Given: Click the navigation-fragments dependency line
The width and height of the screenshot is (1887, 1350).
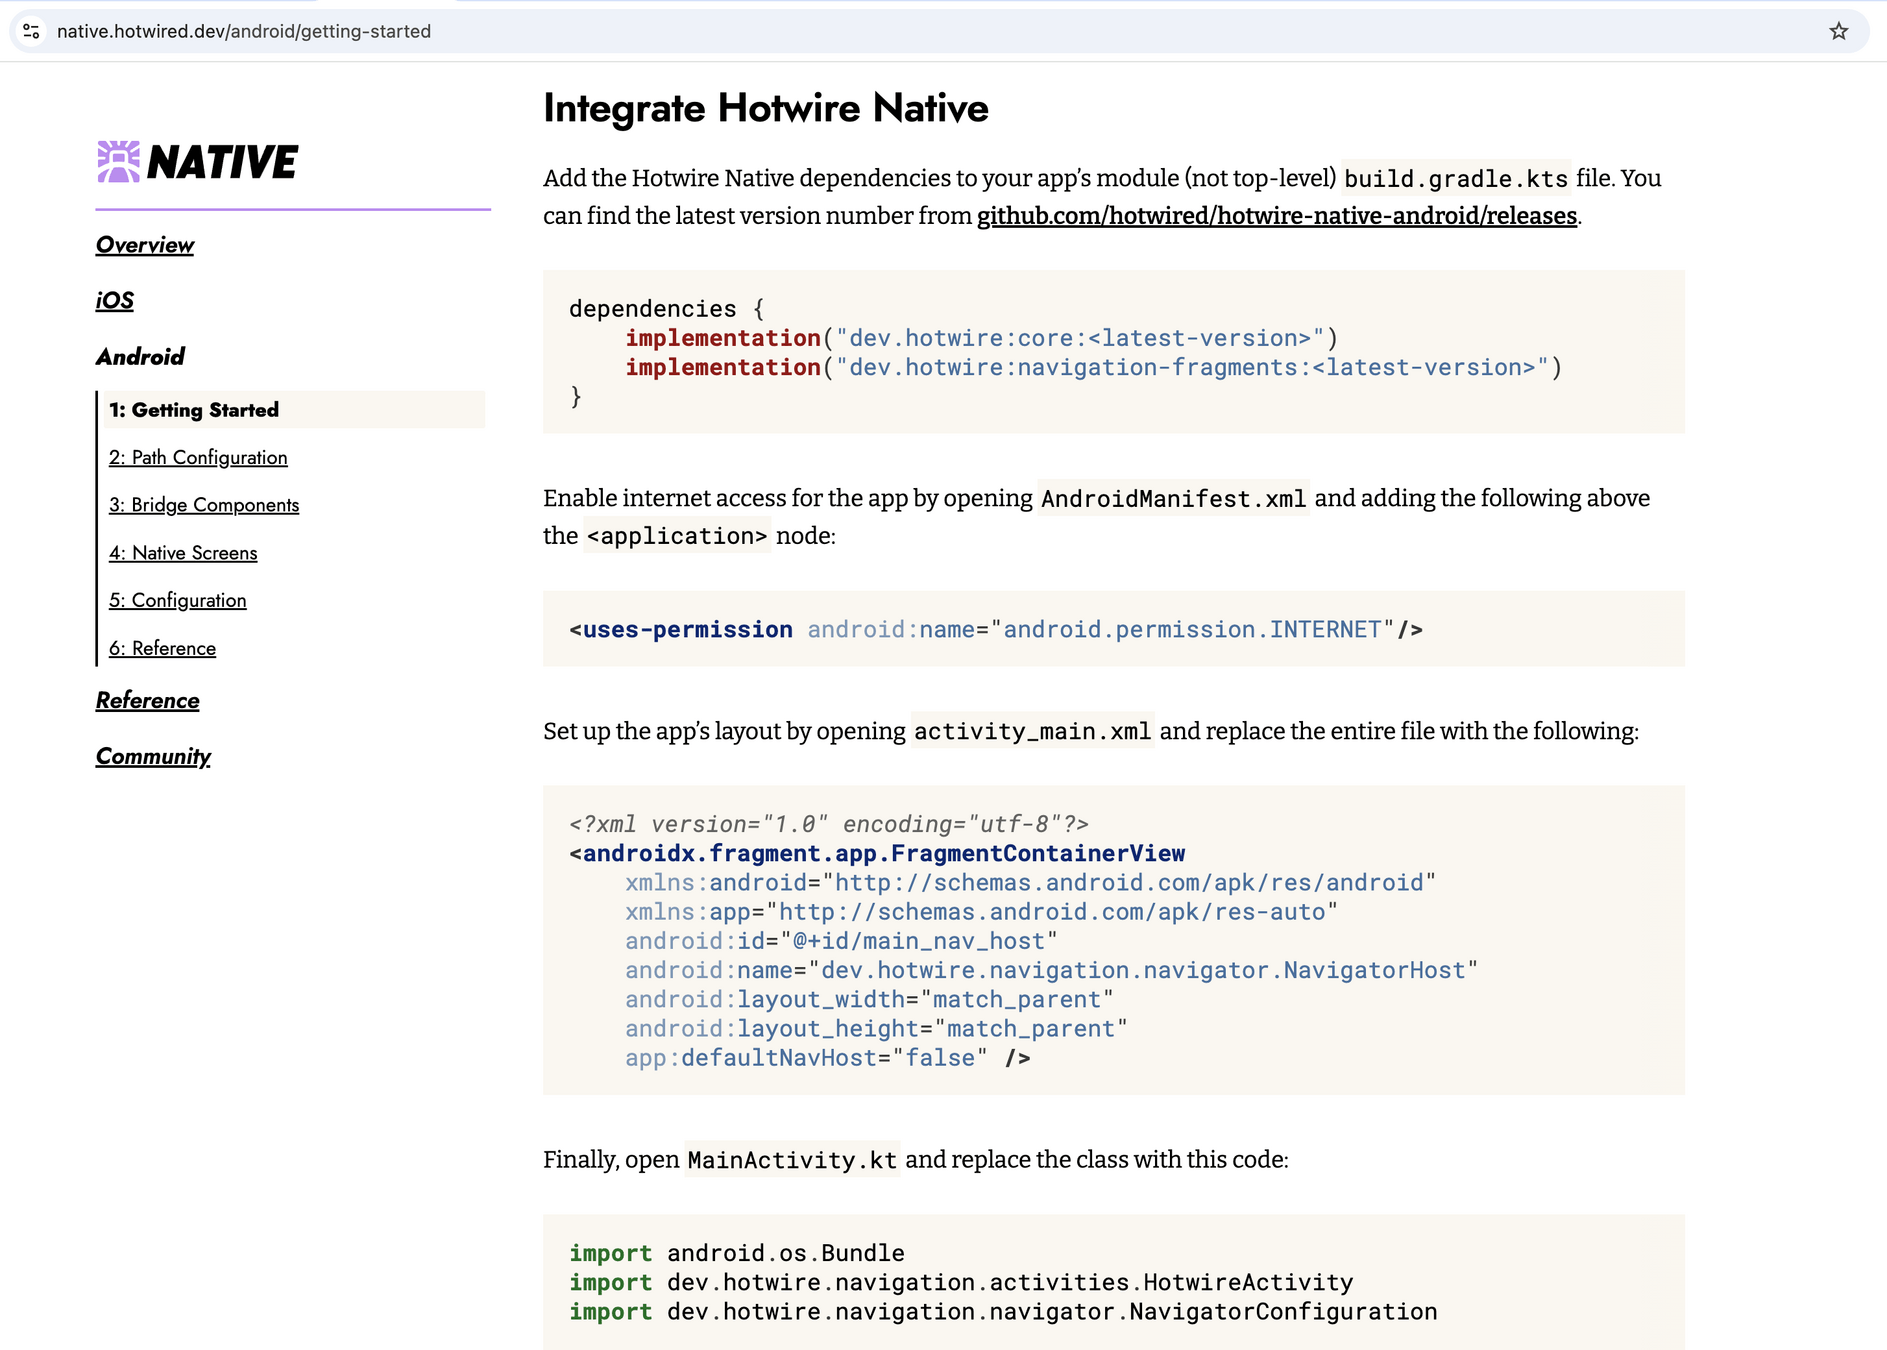Looking at the screenshot, I should point(1094,367).
